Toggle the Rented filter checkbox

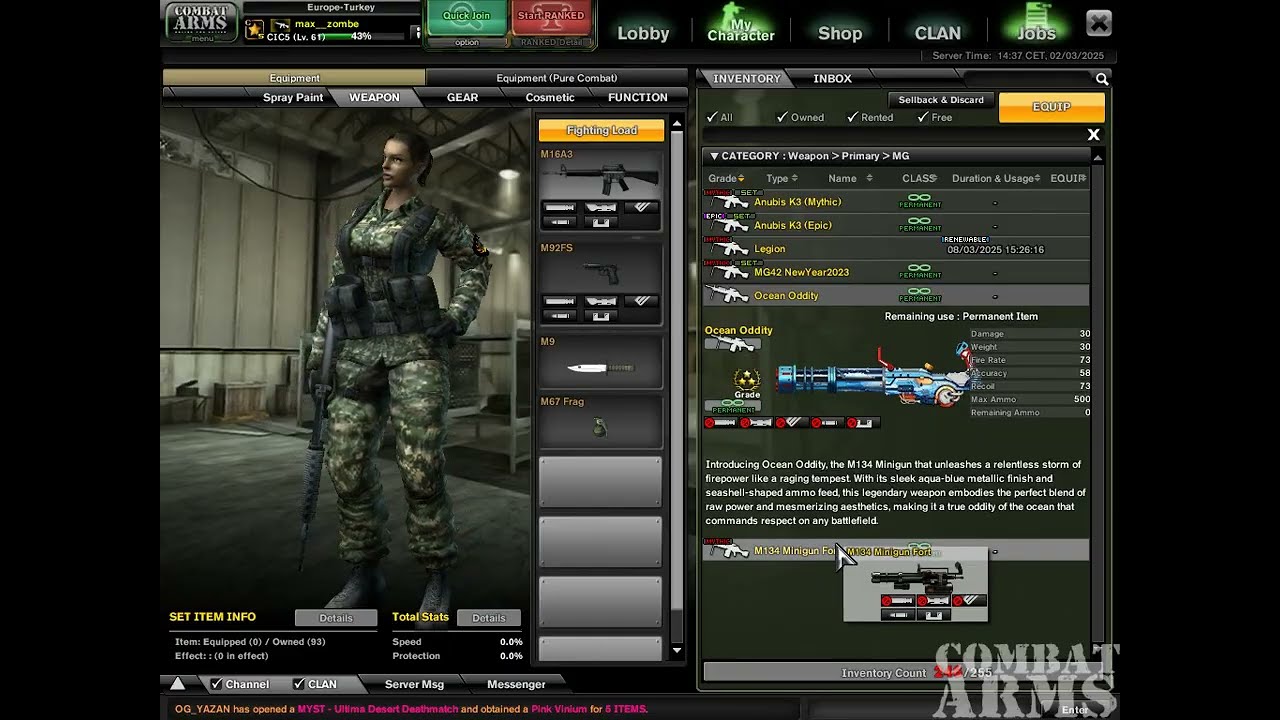click(x=852, y=117)
